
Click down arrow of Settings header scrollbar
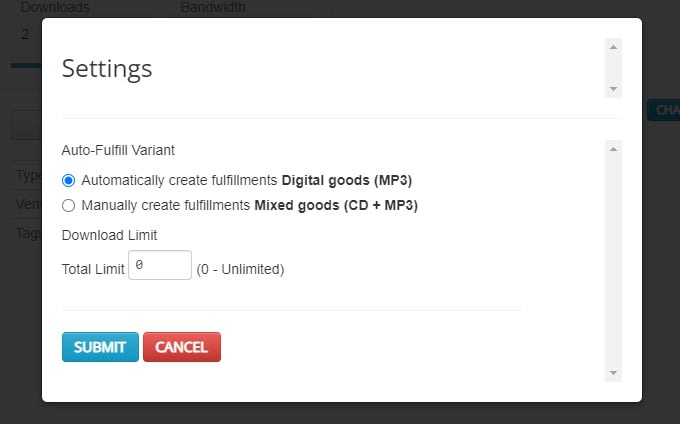pos(614,89)
